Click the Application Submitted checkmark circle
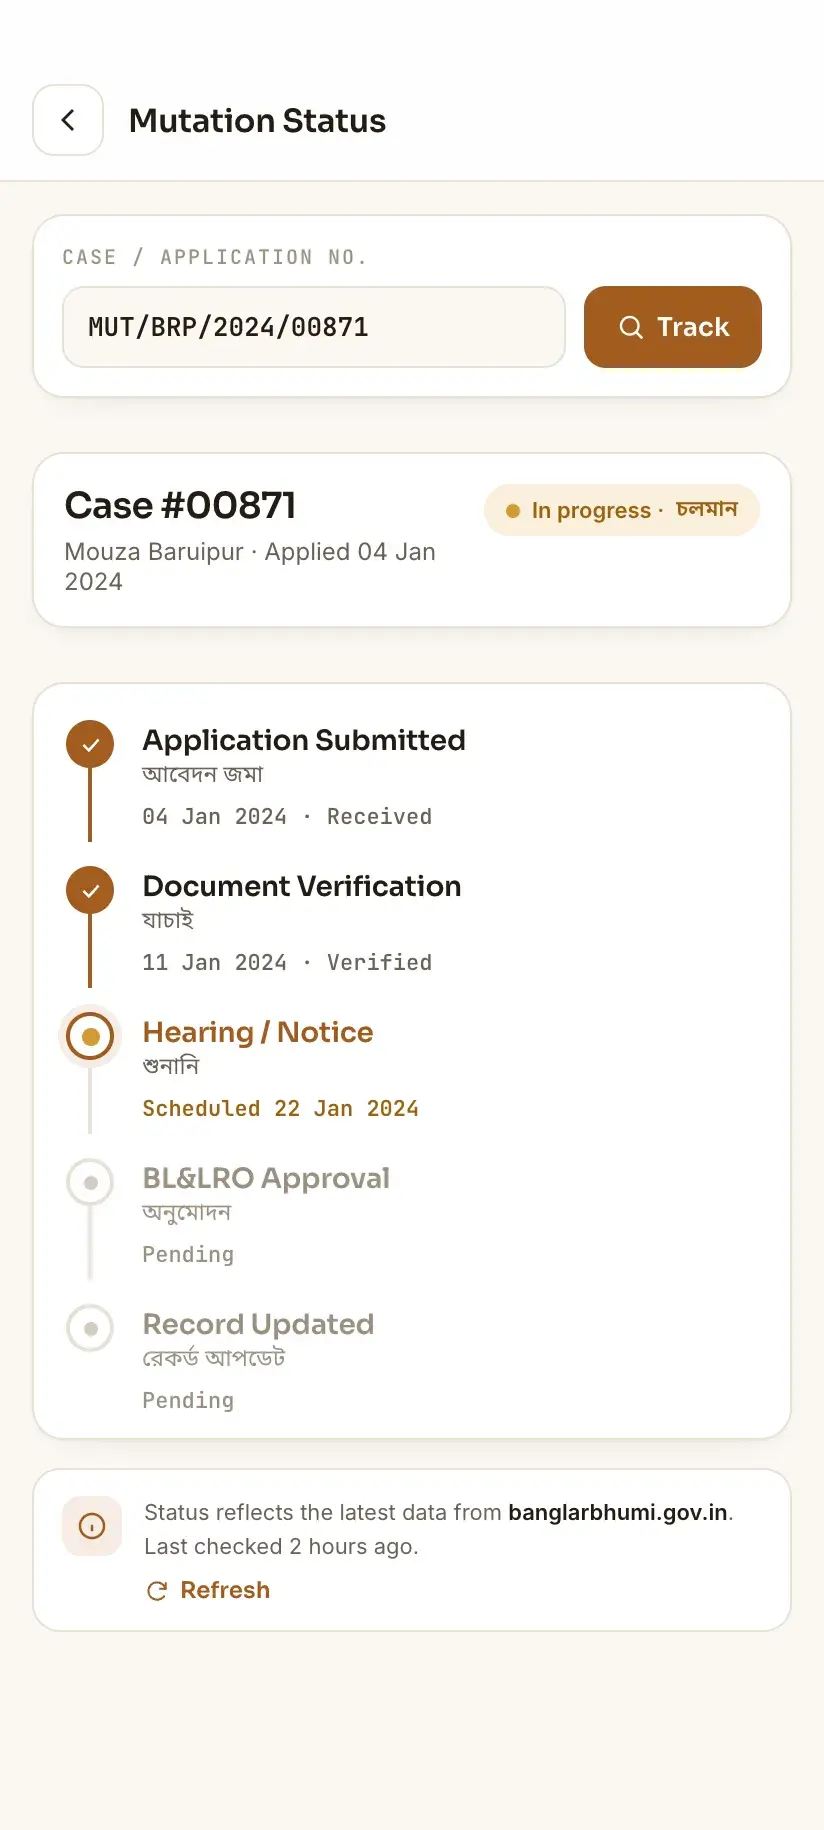This screenshot has width=824, height=1830. tap(90, 745)
